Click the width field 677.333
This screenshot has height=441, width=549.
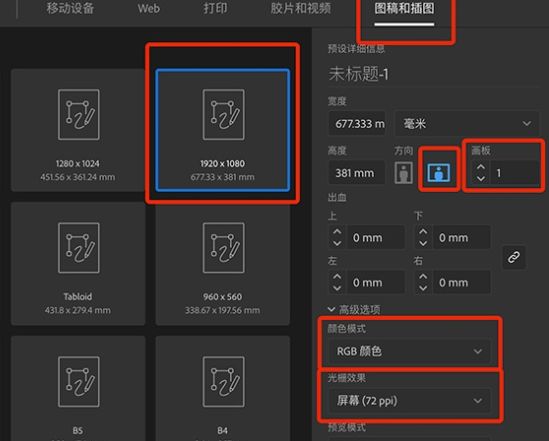coord(357,124)
